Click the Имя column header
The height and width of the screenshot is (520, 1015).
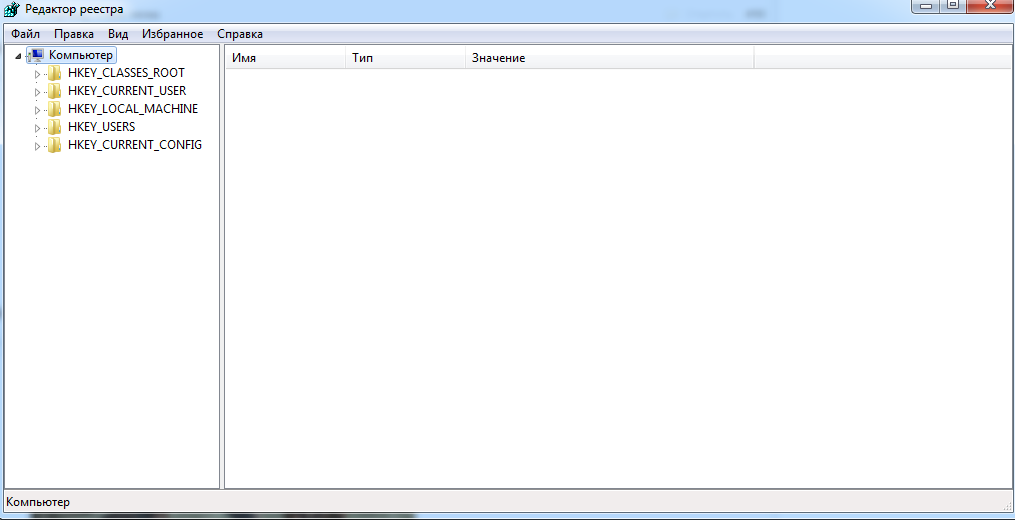(x=284, y=58)
